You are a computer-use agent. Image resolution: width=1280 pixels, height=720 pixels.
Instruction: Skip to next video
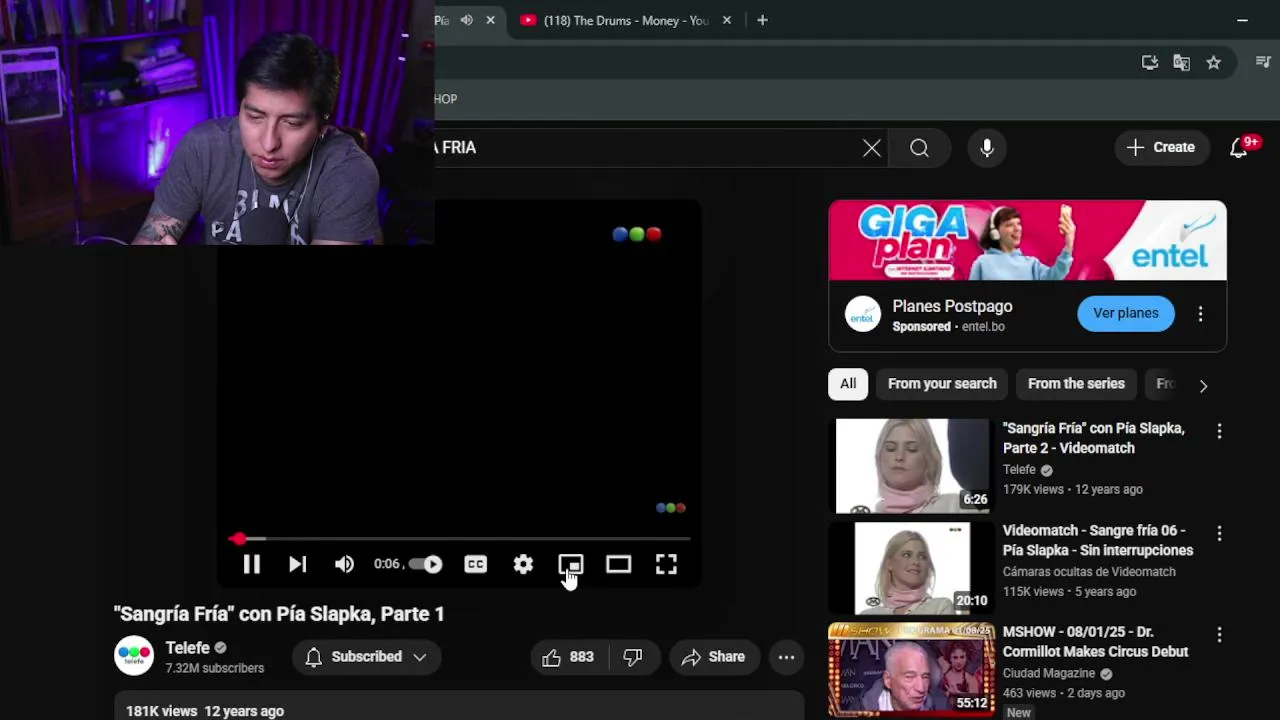(x=297, y=565)
